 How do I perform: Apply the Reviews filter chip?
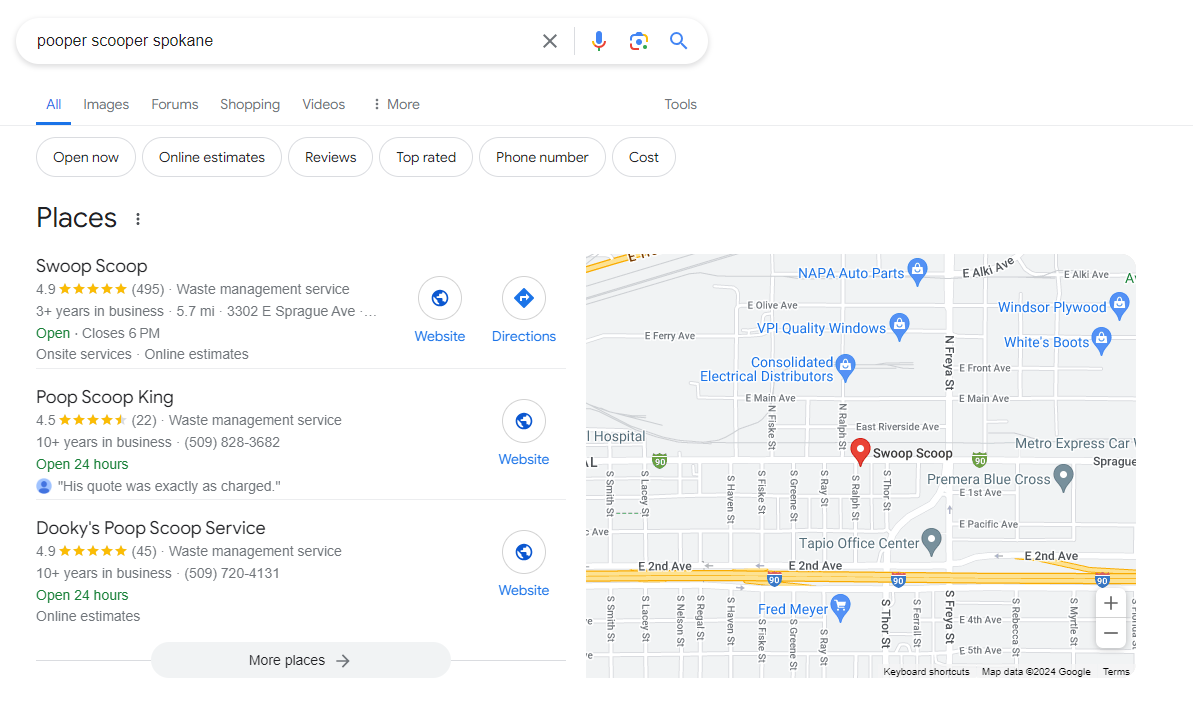coord(330,157)
